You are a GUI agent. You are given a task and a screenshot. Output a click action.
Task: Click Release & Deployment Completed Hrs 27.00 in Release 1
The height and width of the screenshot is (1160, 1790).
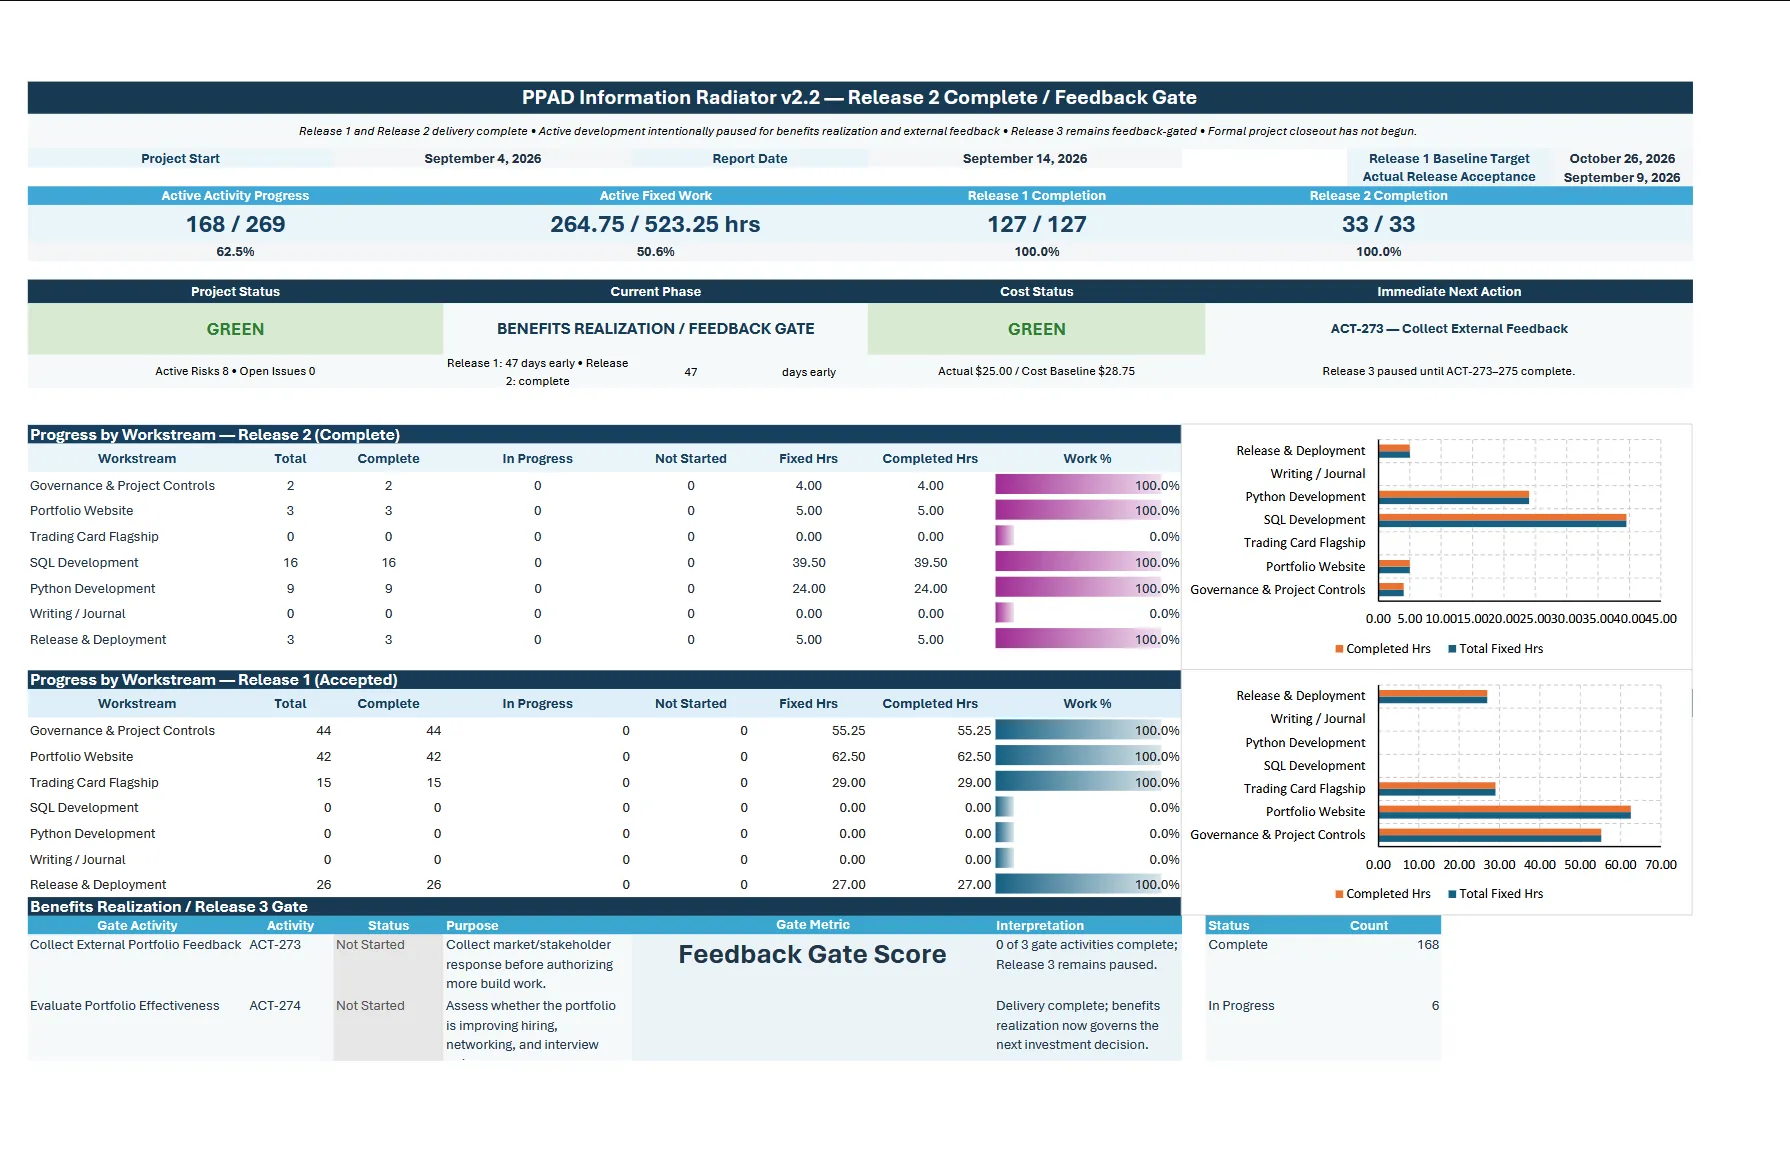tap(974, 885)
